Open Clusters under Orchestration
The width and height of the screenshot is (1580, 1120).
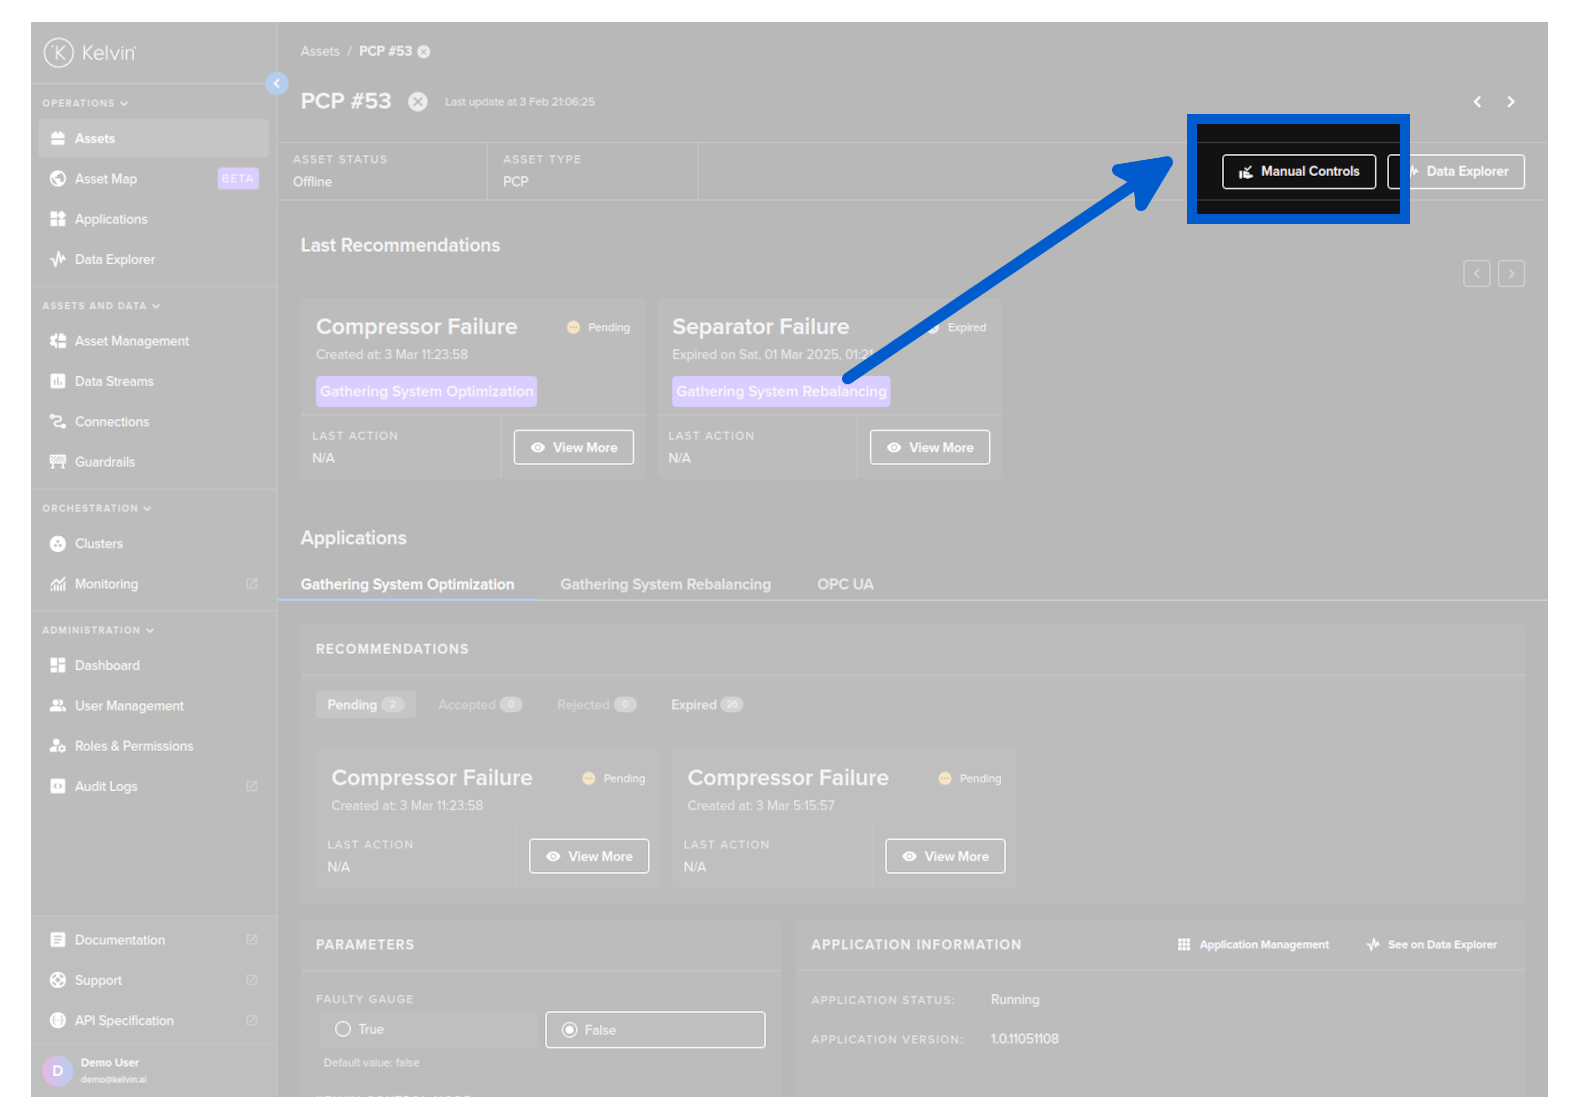click(x=98, y=544)
